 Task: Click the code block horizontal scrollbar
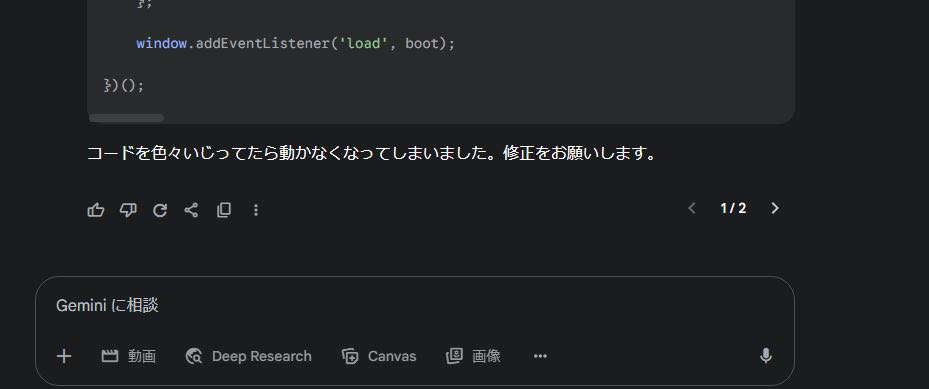pos(126,118)
